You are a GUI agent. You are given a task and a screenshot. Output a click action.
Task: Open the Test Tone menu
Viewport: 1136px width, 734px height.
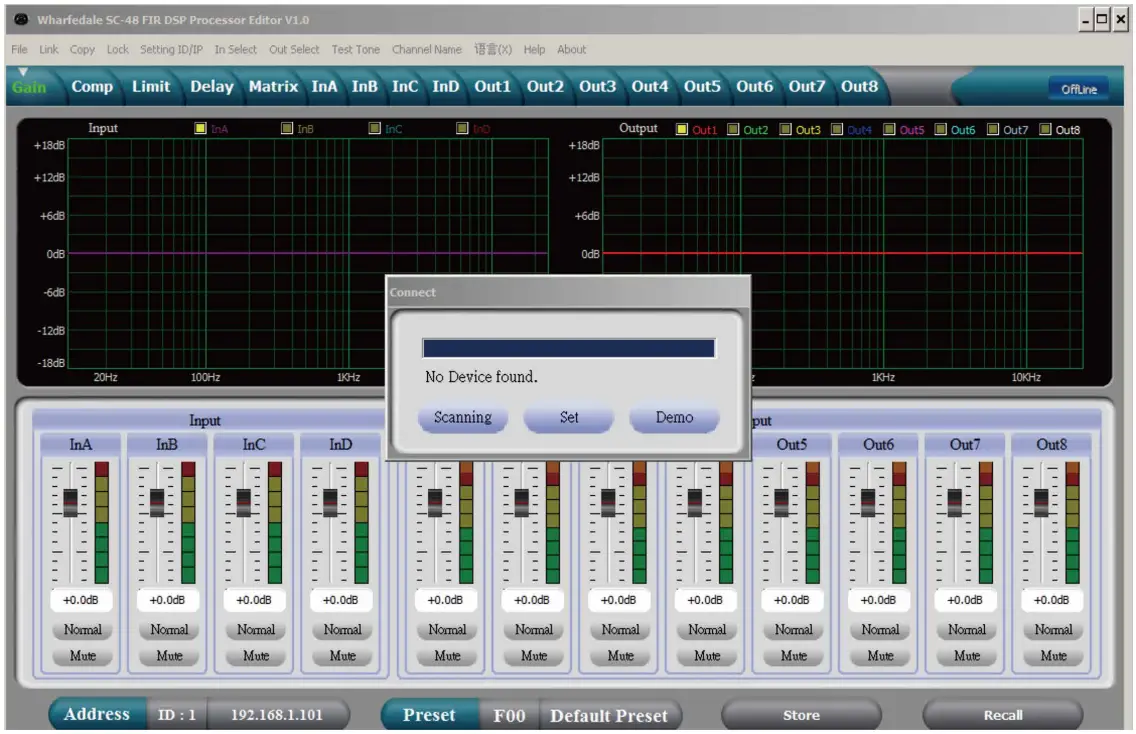click(355, 49)
